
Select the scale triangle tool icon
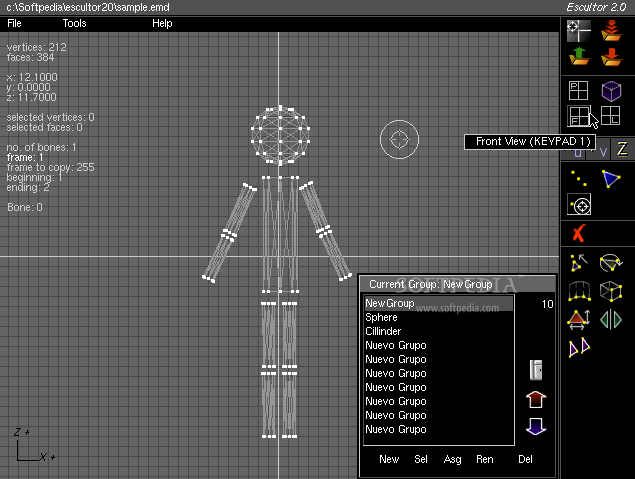pyautogui.click(x=578, y=319)
